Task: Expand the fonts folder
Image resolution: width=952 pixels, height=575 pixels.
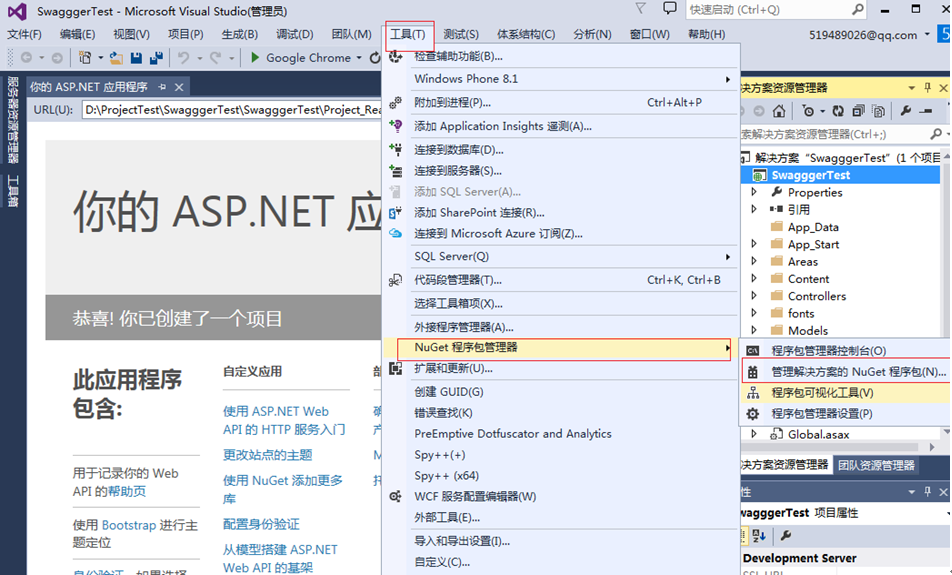Action: [x=754, y=313]
